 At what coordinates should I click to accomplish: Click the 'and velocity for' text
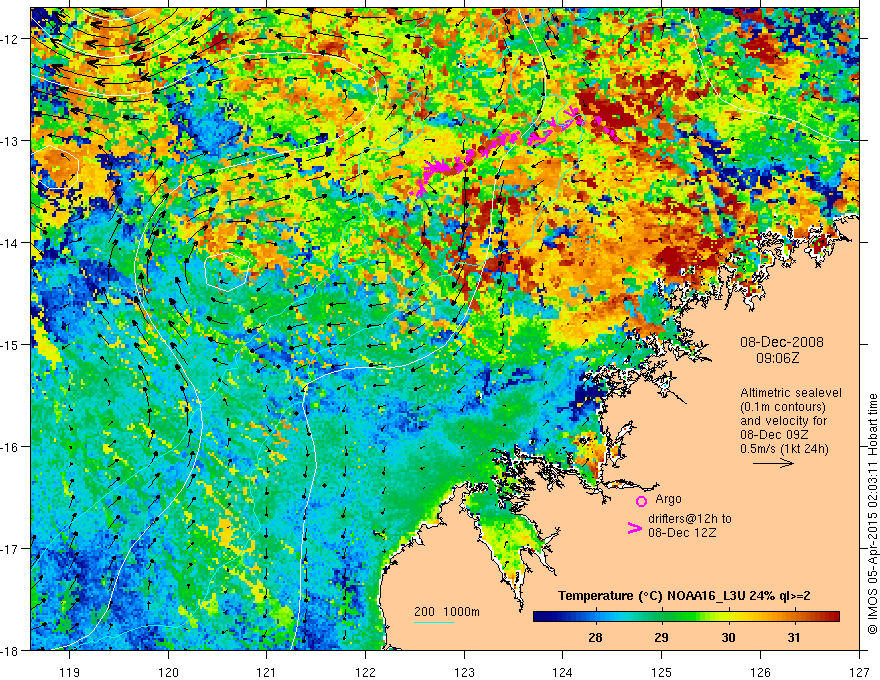pos(783,421)
